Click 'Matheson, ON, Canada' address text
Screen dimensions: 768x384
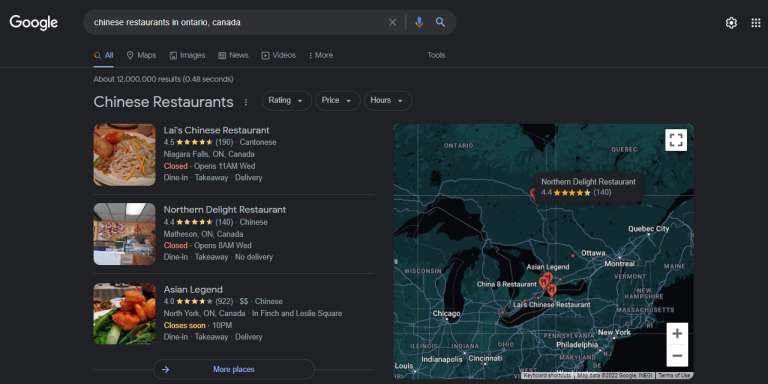[x=203, y=234]
